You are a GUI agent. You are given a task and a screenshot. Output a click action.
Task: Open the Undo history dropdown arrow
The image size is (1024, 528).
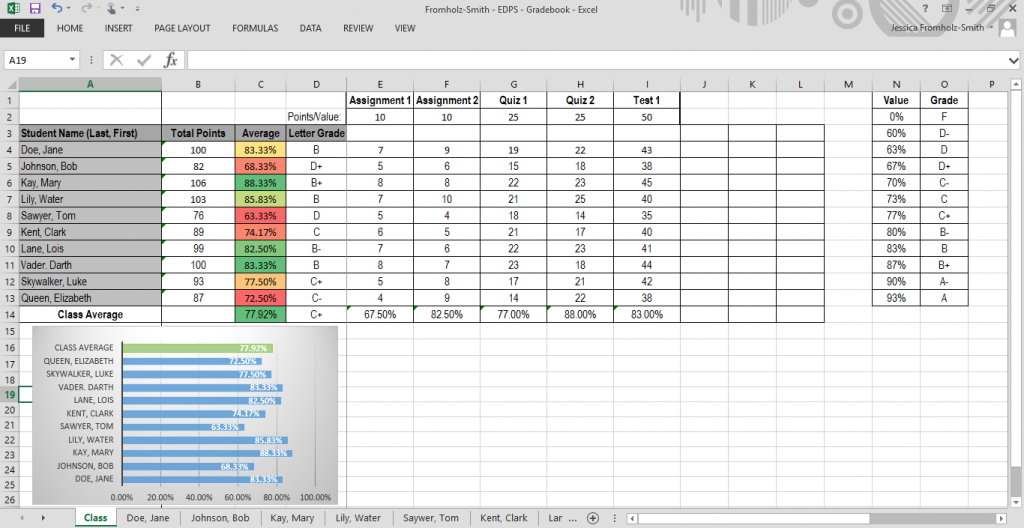(x=68, y=9)
